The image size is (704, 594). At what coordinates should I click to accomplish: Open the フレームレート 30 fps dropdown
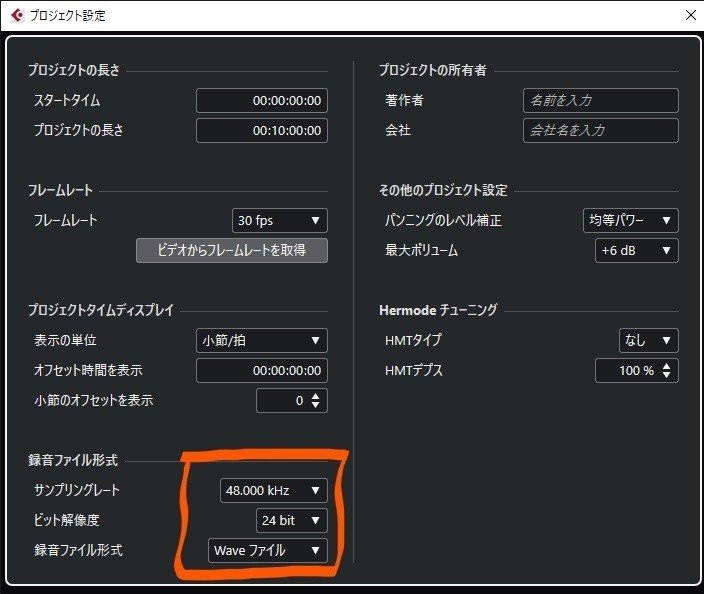280,220
